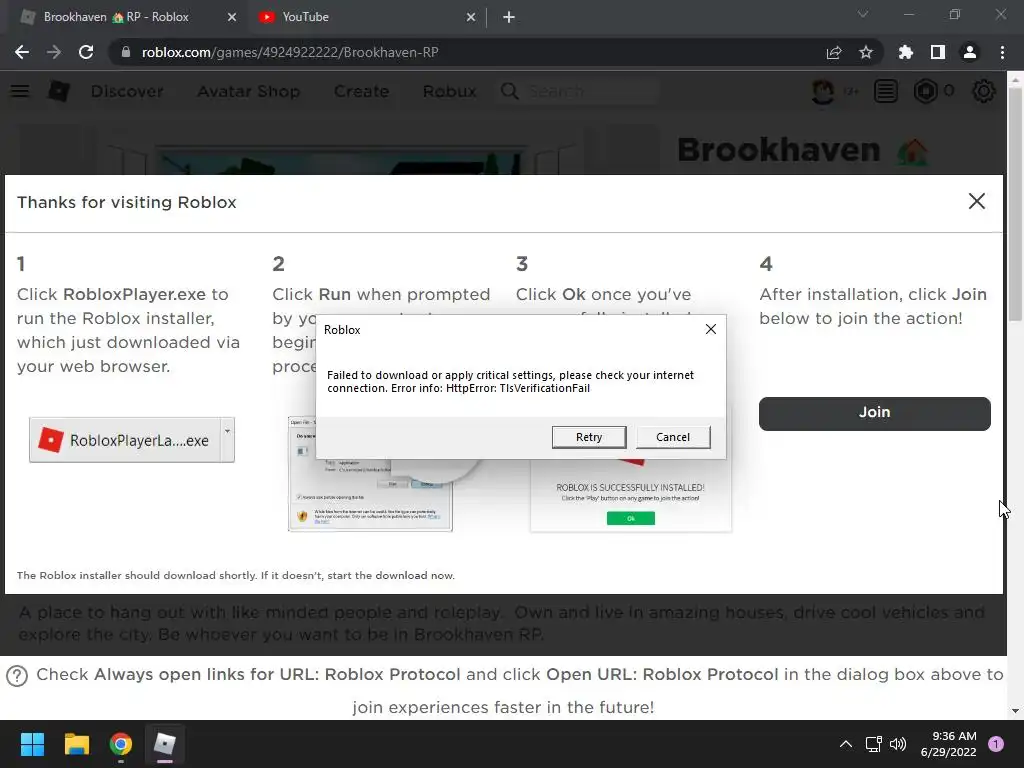This screenshot has height=768, width=1024.
Task: Open the Chrome three-dot menu
Action: pos(1002,52)
